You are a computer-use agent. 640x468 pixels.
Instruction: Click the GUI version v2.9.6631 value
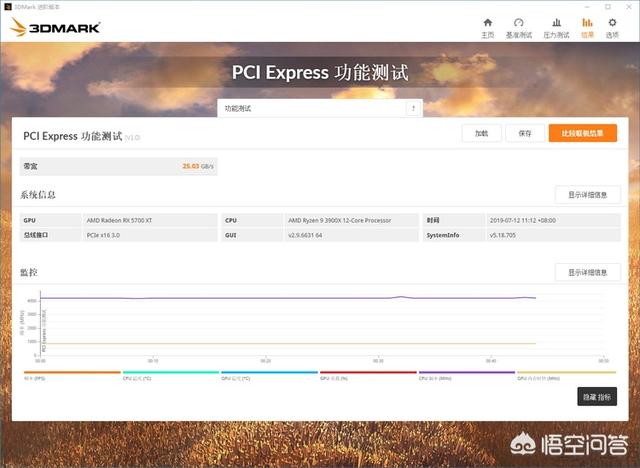(305, 235)
